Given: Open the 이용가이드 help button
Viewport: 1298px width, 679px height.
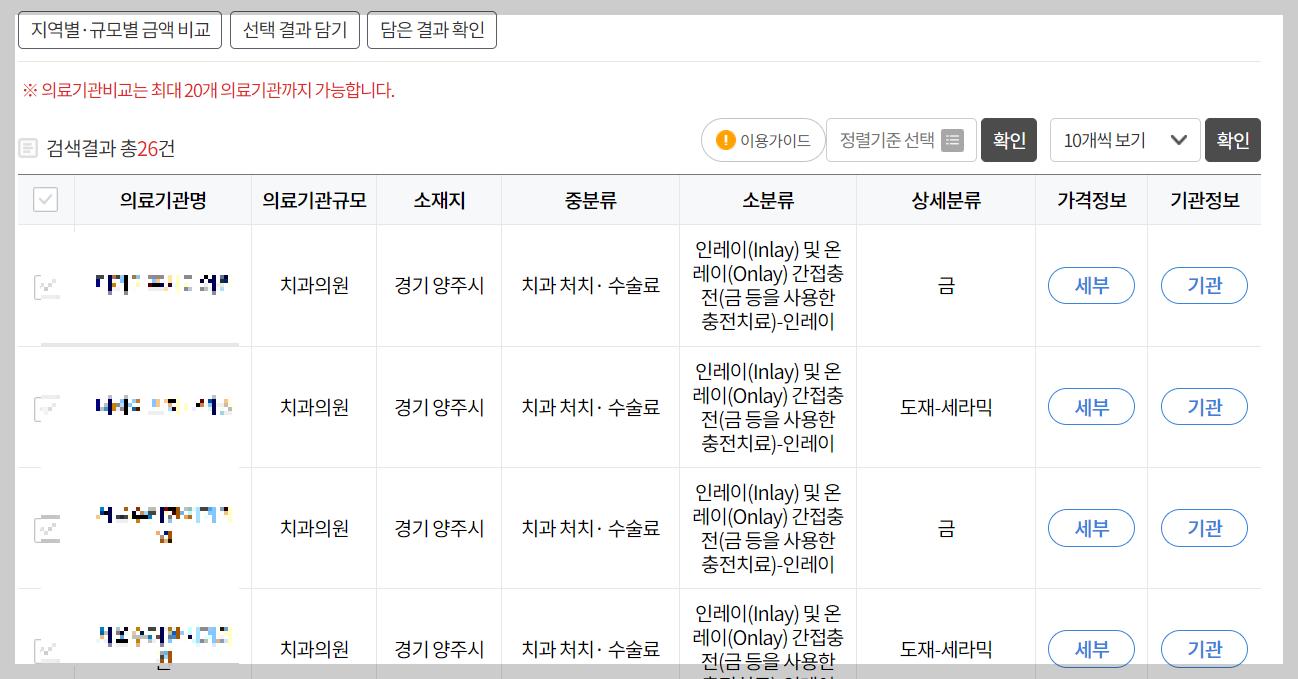Looking at the screenshot, I should tap(763, 140).
